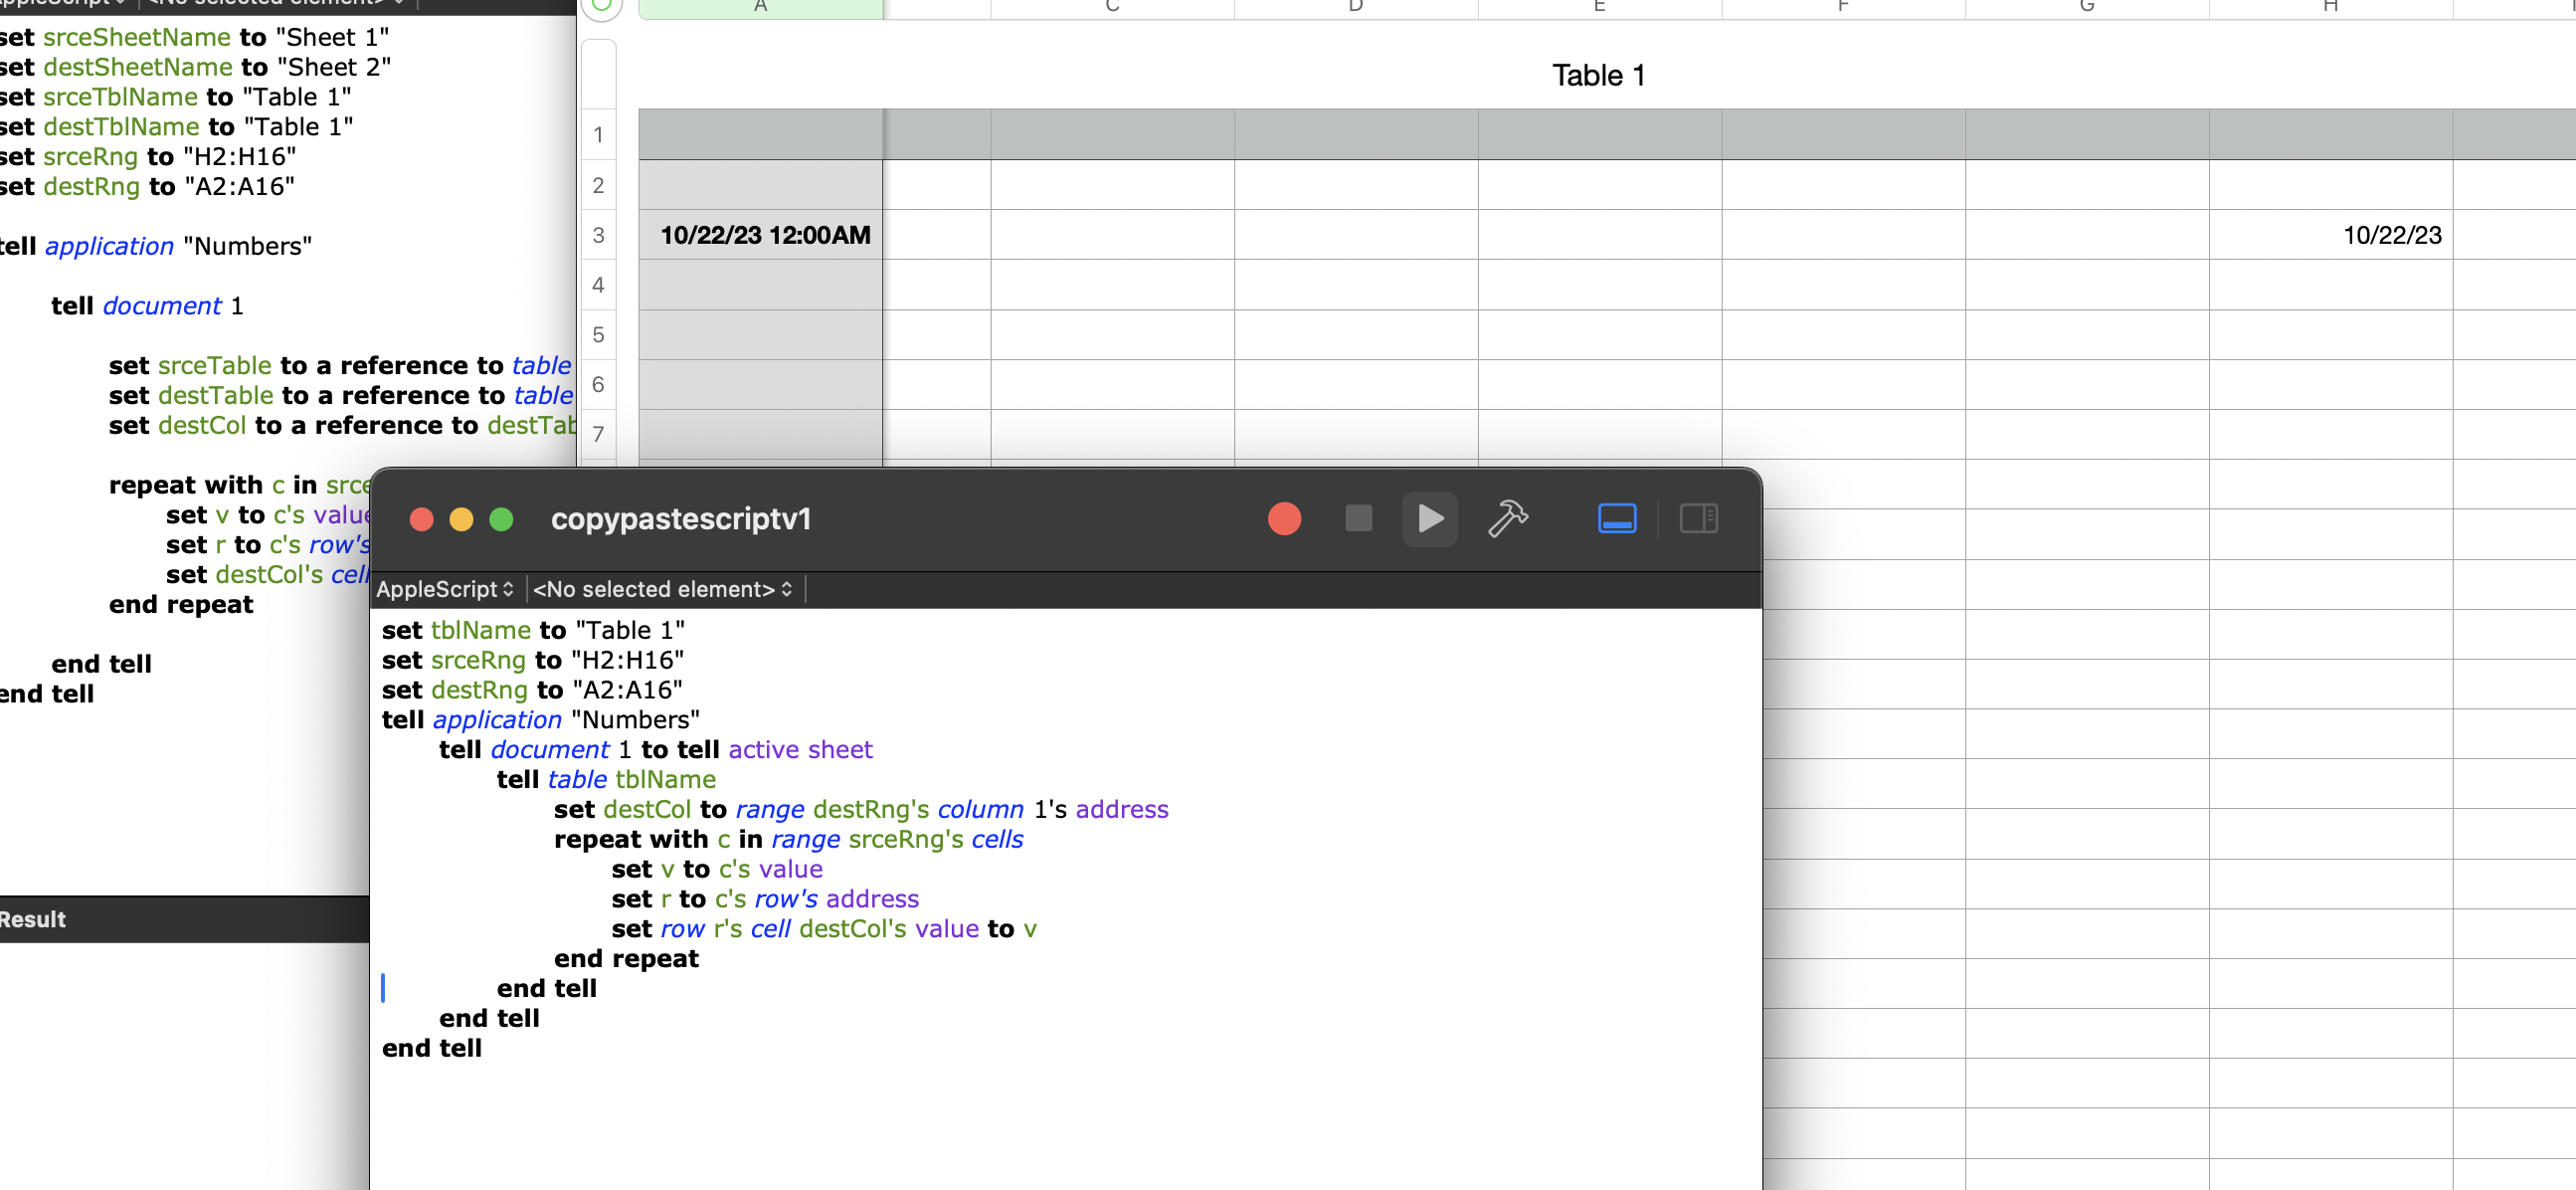Select column H header in the table

pos(2330,7)
